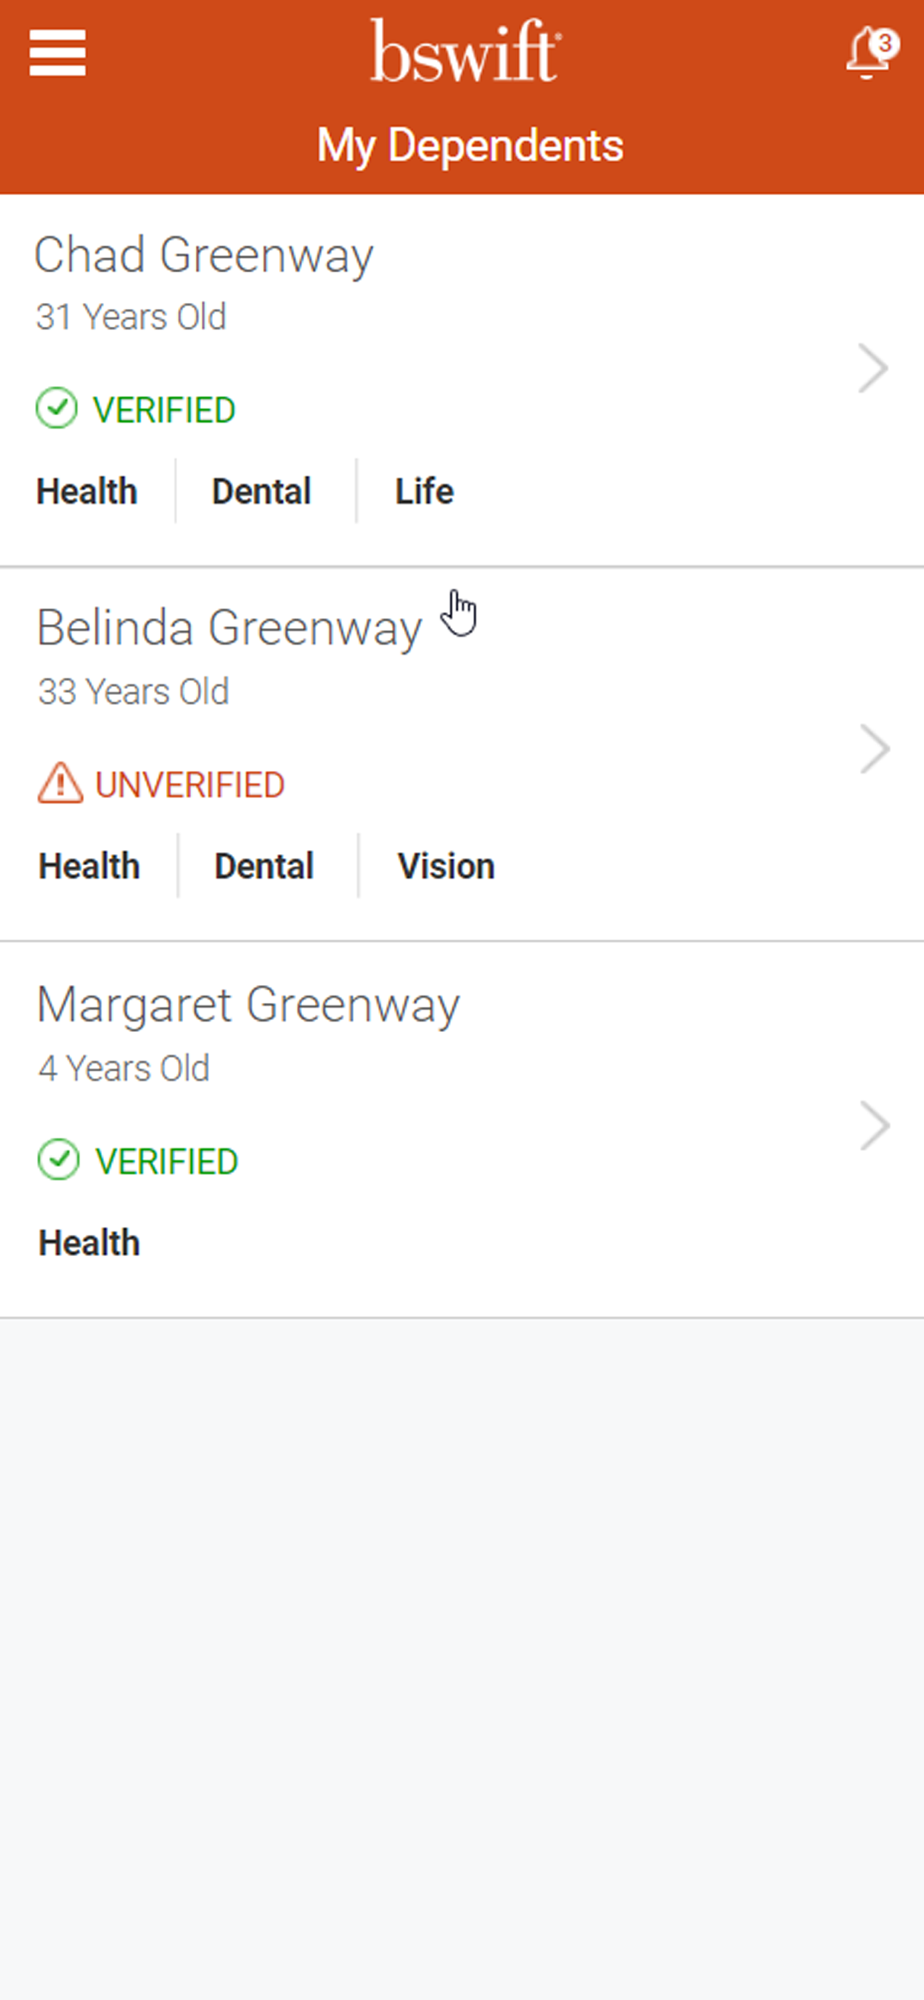
Task: Select Belinda's Vision benefit
Action: [446, 866]
